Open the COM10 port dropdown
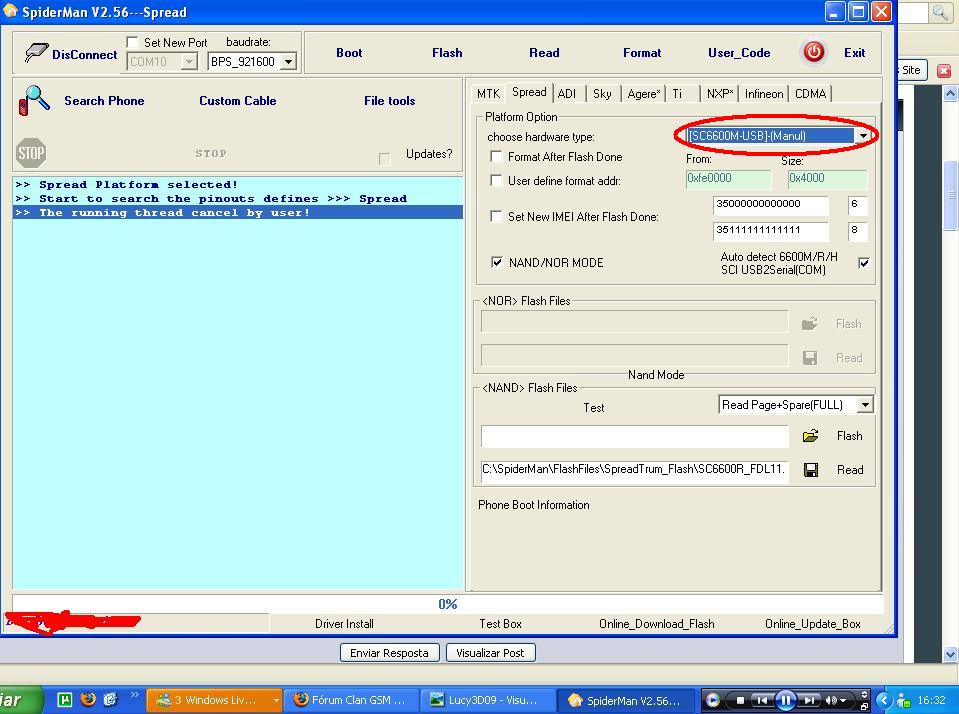959x714 pixels. tap(190, 62)
